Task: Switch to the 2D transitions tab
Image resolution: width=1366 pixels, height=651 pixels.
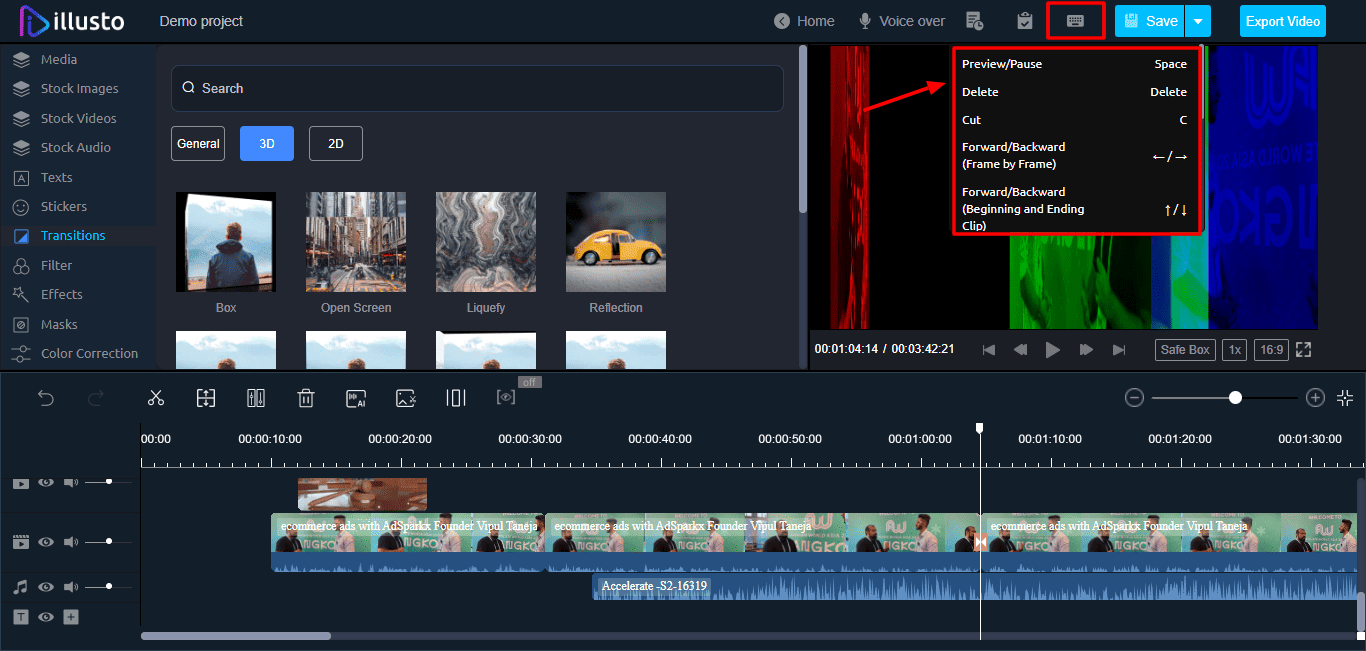Action: point(336,144)
